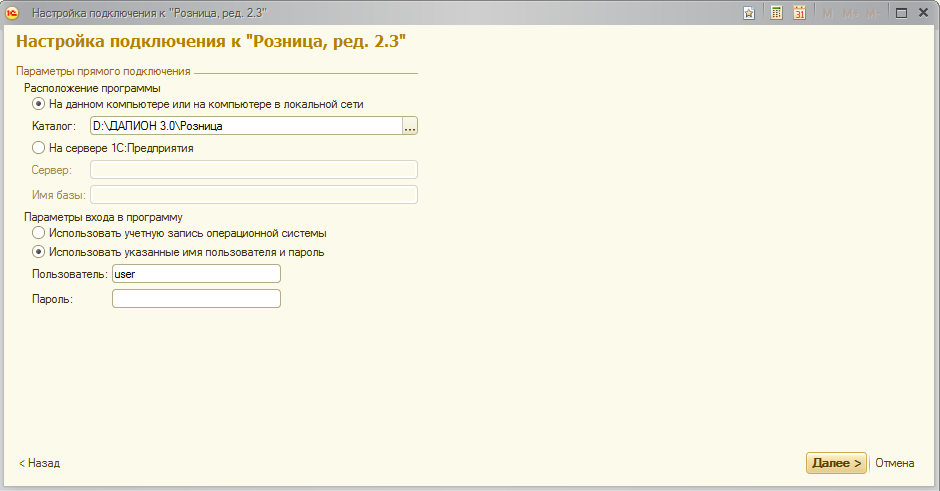Image resolution: width=940 pixels, height=491 pixels.
Task: Click the 1C application logo icon
Action: coord(12,13)
